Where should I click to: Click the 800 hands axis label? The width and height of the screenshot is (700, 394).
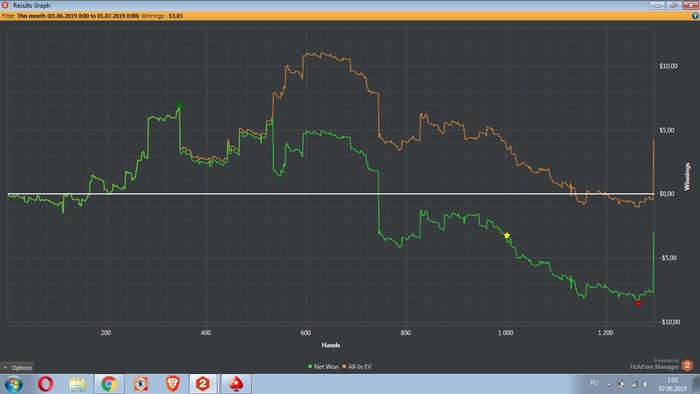[x=406, y=333]
